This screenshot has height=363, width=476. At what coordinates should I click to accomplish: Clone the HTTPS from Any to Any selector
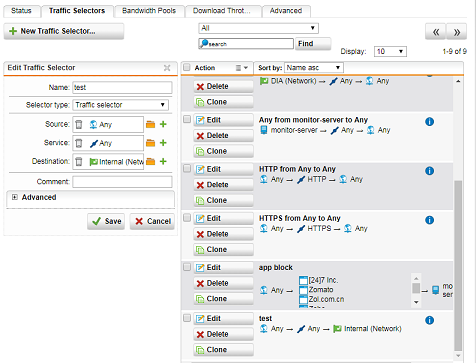click(223, 250)
